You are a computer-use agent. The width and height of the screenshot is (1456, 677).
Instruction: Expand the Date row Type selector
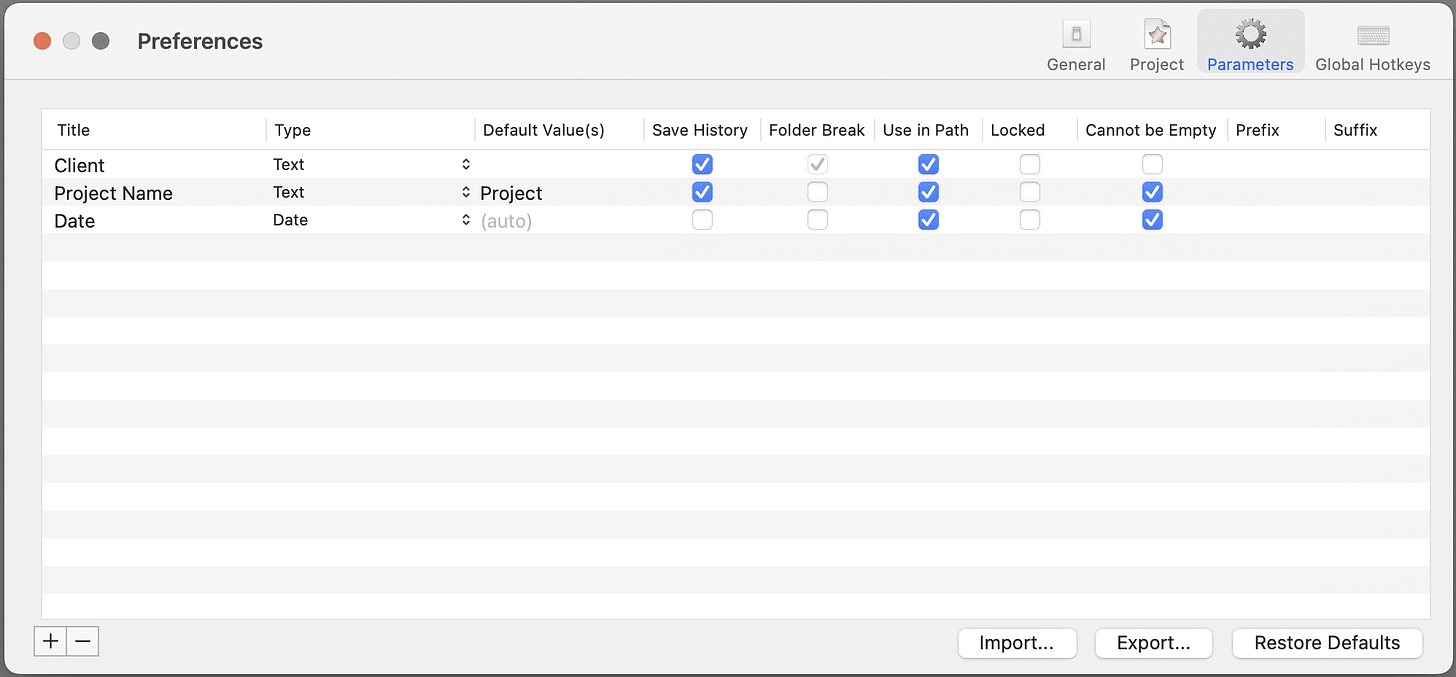(x=371, y=220)
